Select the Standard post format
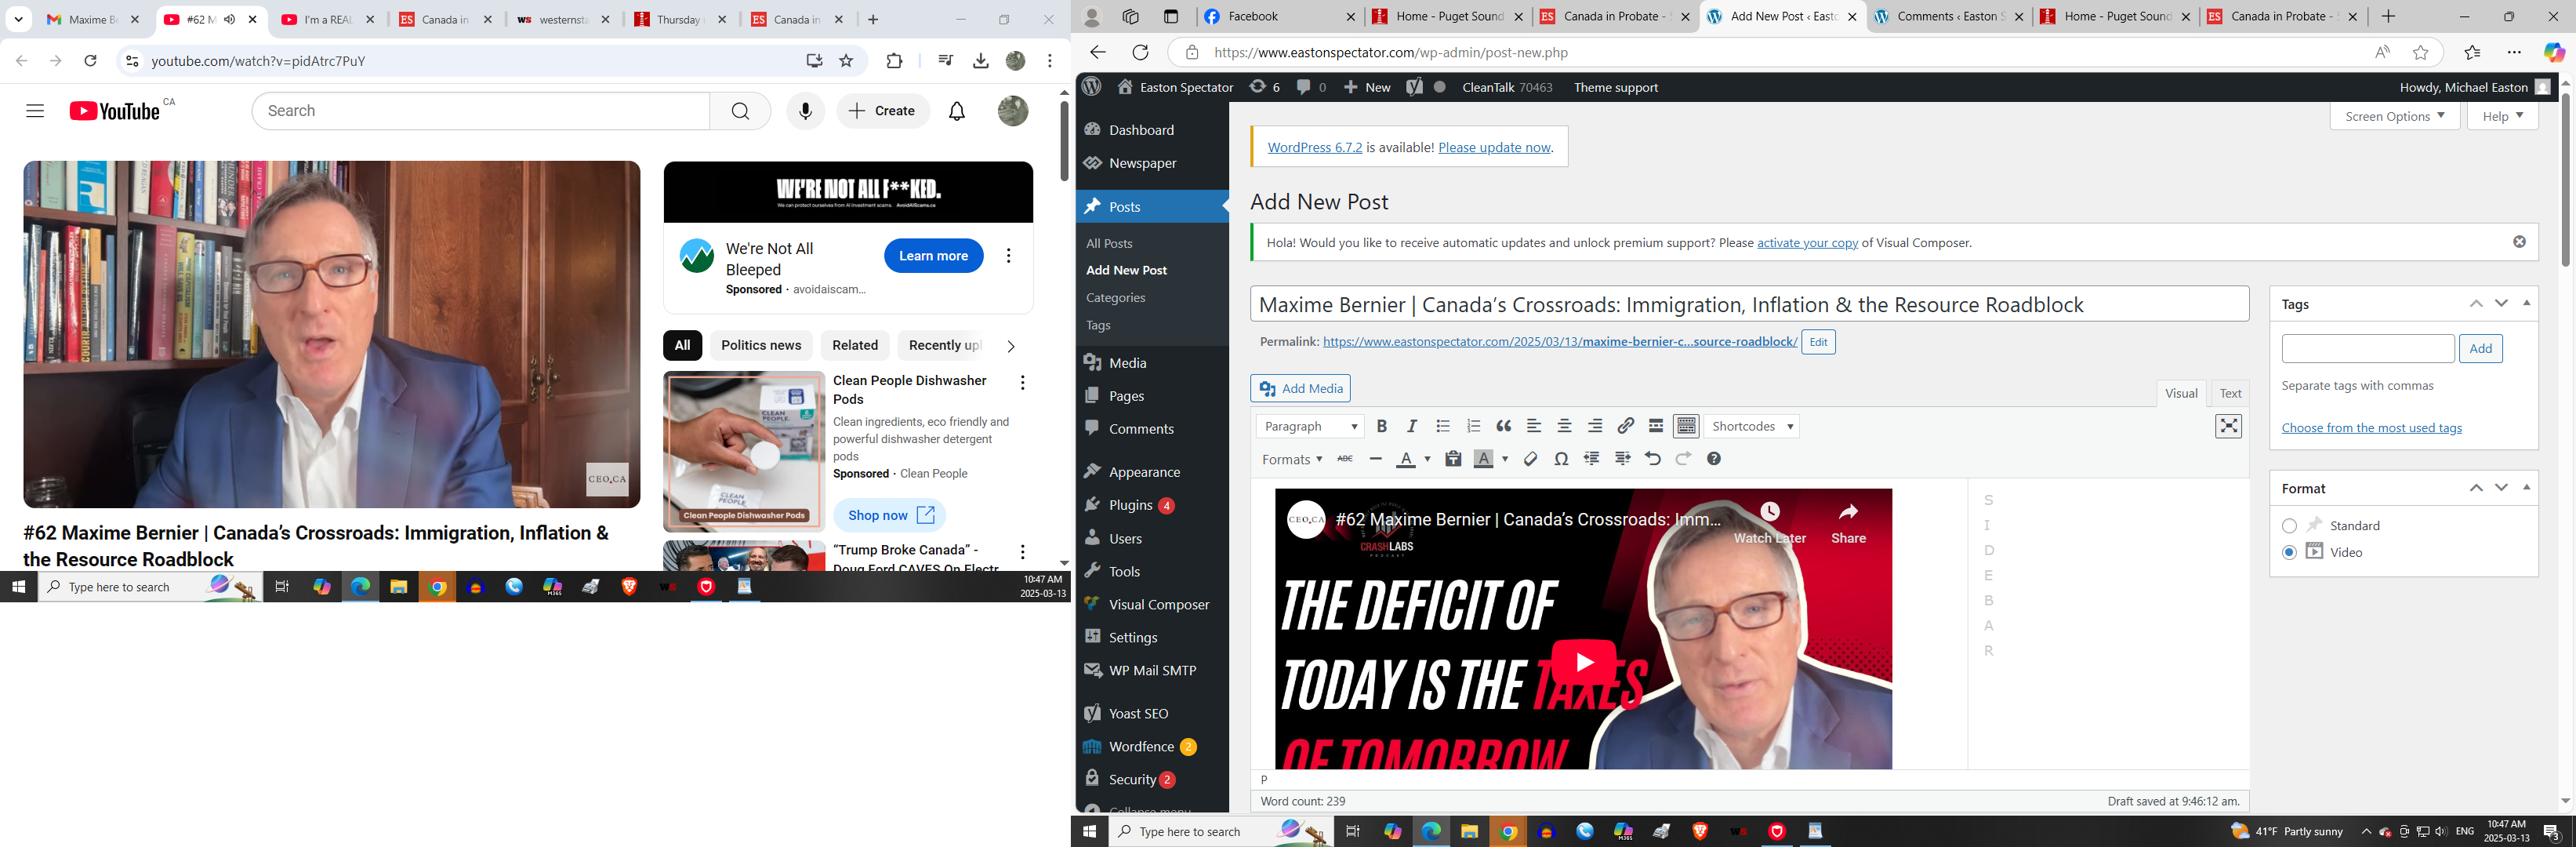 click(2289, 526)
